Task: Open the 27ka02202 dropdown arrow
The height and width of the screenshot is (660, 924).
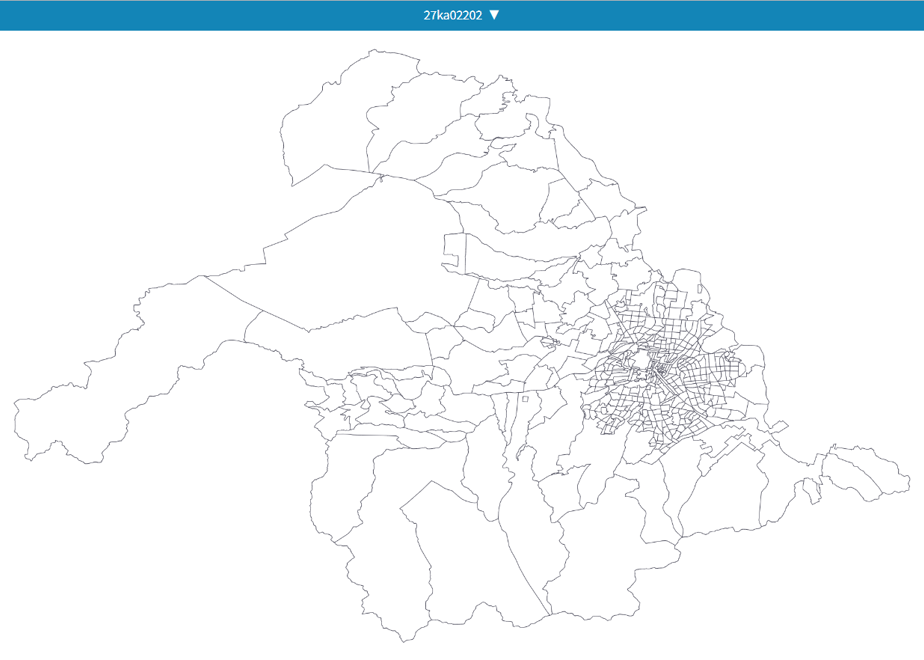Action: [494, 15]
